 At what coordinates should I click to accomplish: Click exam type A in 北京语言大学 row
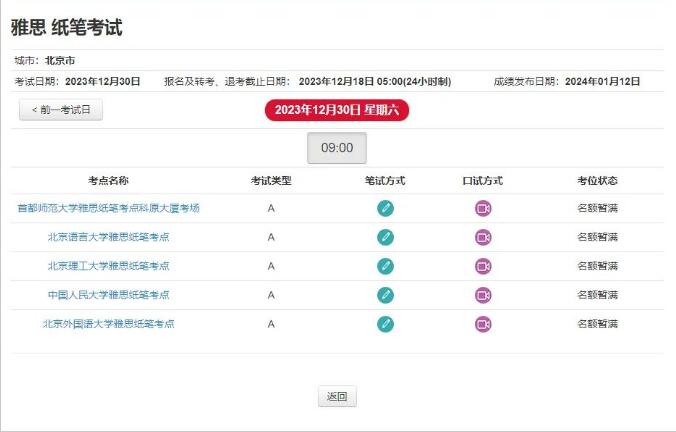click(x=271, y=237)
